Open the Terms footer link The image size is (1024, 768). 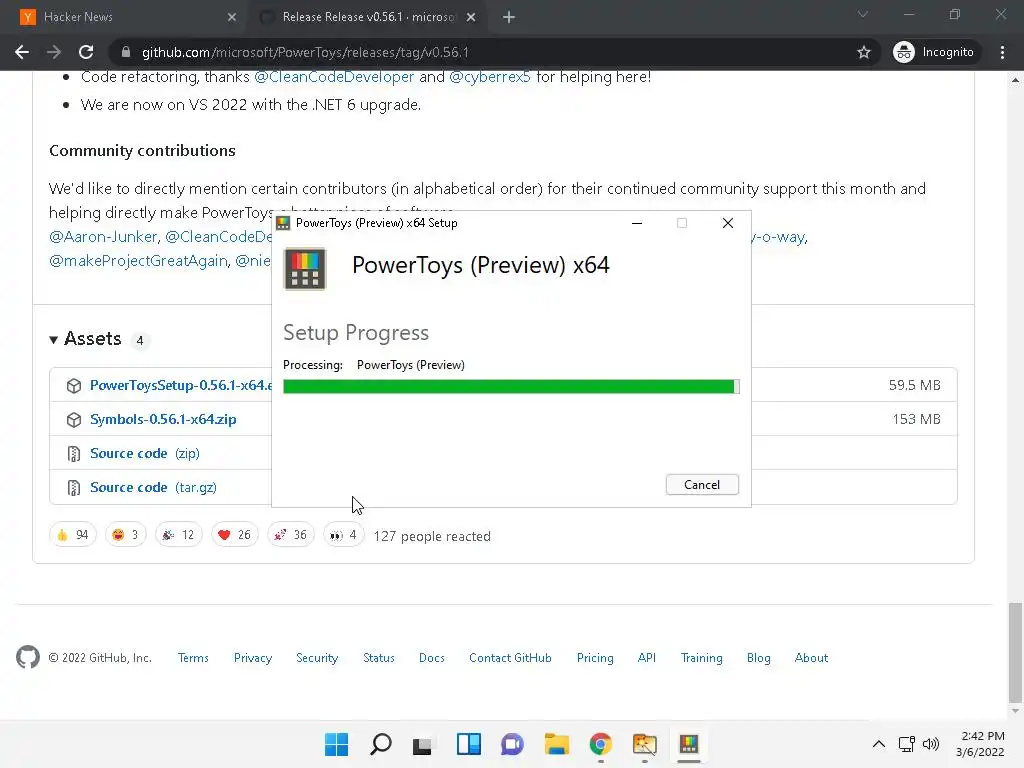click(x=193, y=658)
